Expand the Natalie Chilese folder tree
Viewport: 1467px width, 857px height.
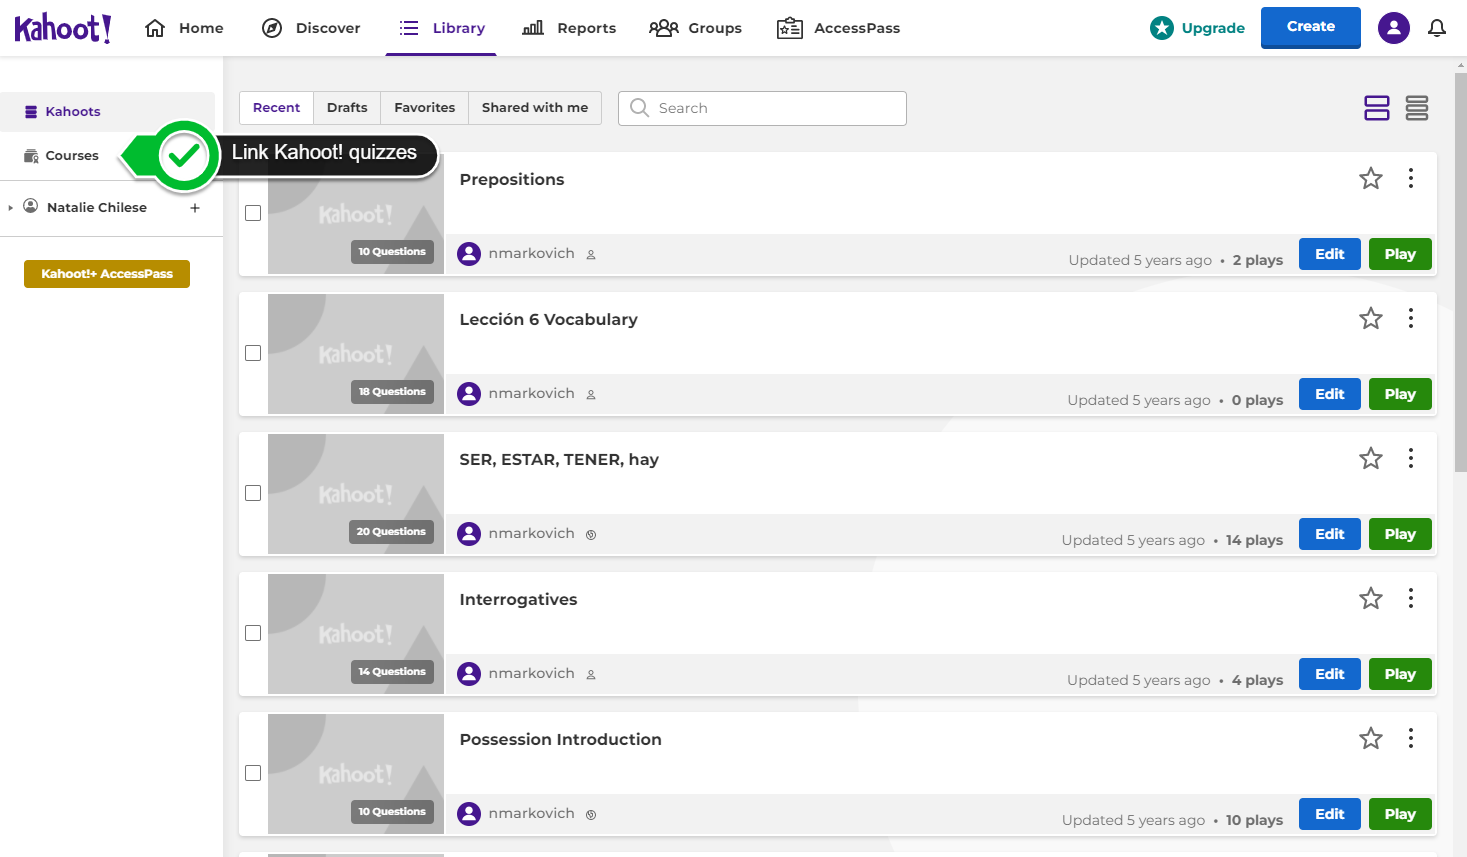click(11, 208)
